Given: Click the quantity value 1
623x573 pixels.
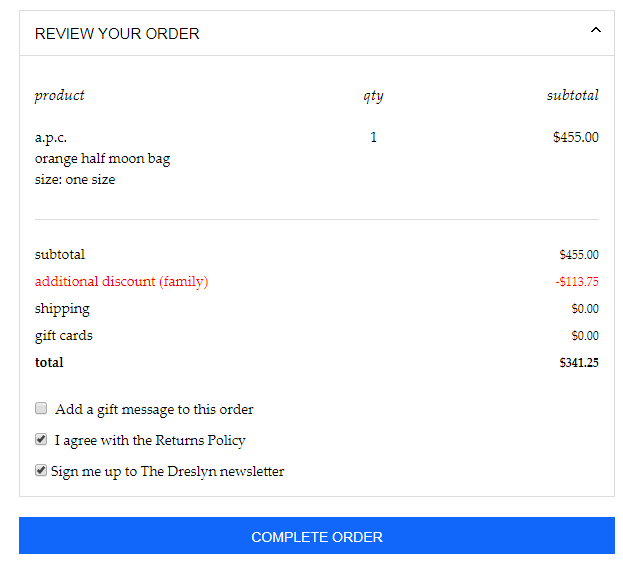Looking at the screenshot, I should tap(373, 137).
